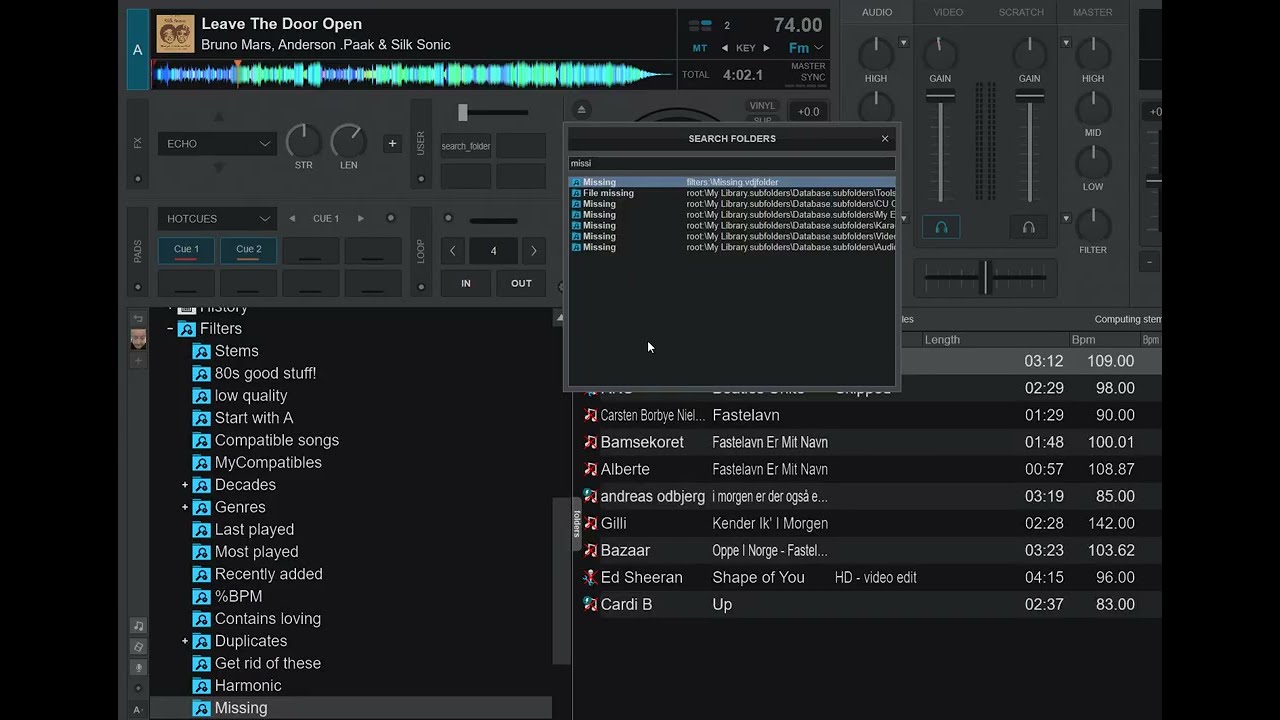Toggle VINYL mode button
The image size is (1280, 720).
(762, 106)
